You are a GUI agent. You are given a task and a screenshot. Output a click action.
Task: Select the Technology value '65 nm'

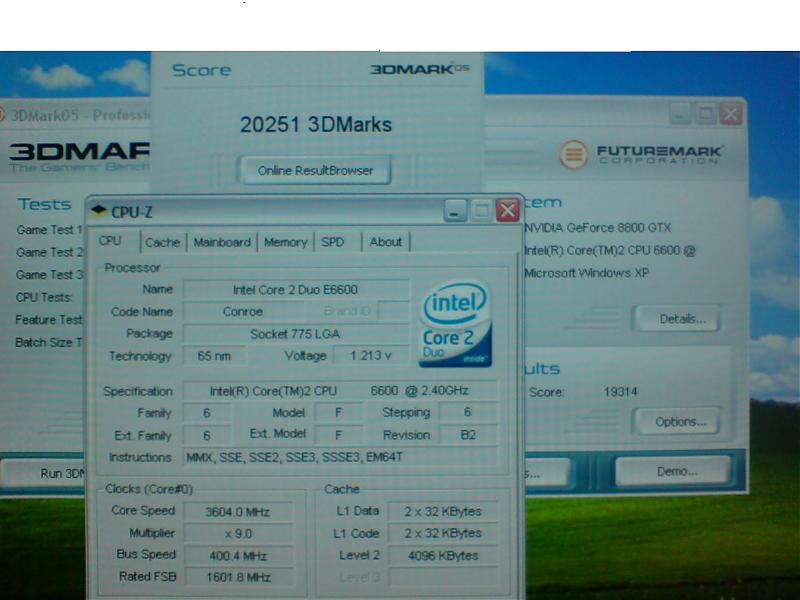(x=214, y=356)
